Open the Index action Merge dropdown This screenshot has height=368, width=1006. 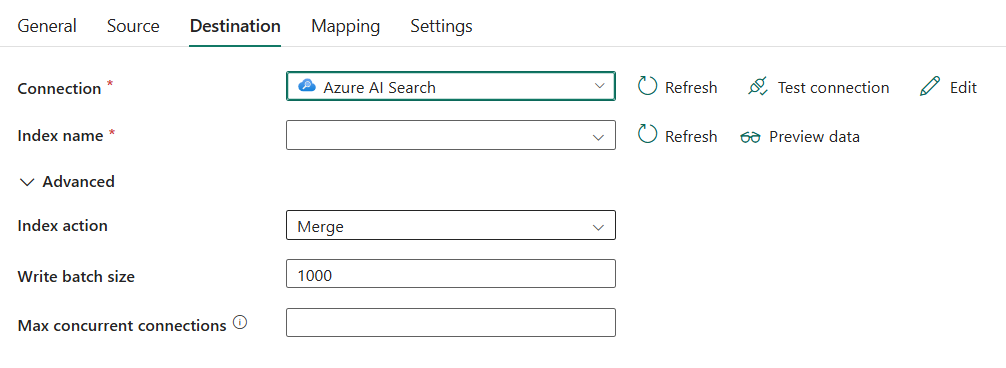pyautogui.click(x=450, y=226)
